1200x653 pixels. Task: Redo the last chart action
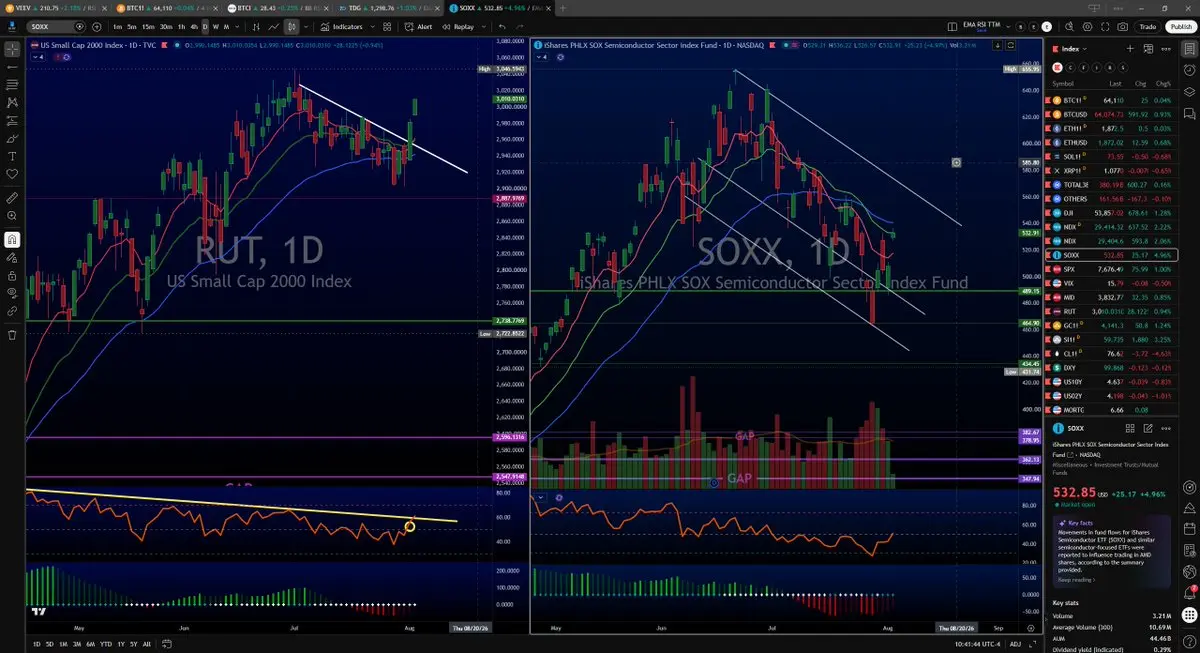point(518,26)
